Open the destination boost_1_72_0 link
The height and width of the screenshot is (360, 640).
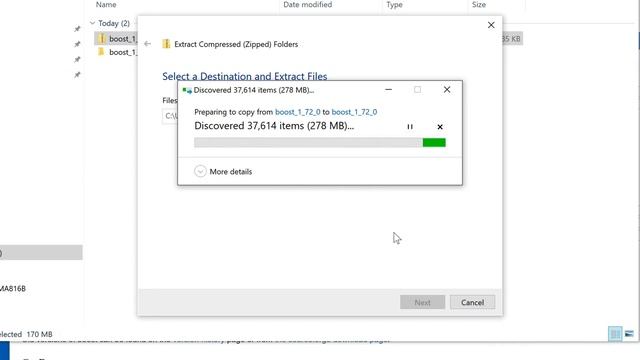tap(354, 112)
